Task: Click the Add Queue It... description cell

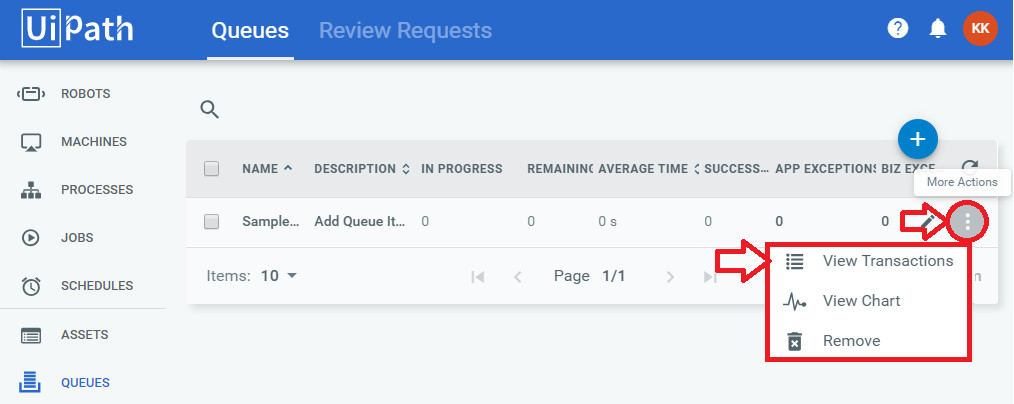Action: click(360, 221)
